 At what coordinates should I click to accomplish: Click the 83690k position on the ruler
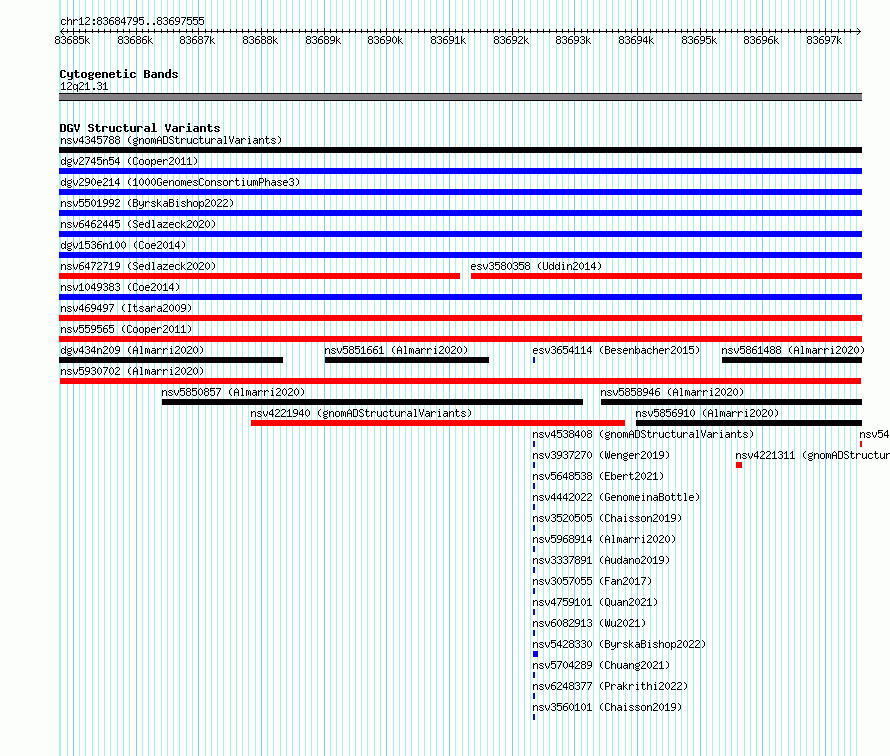tap(385, 40)
